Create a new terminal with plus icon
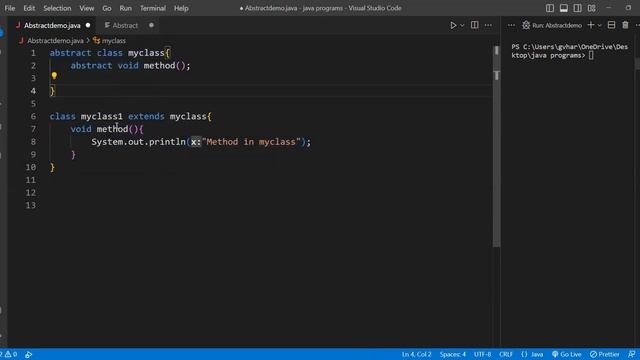 pyautogui.click(x=591, y=25)
